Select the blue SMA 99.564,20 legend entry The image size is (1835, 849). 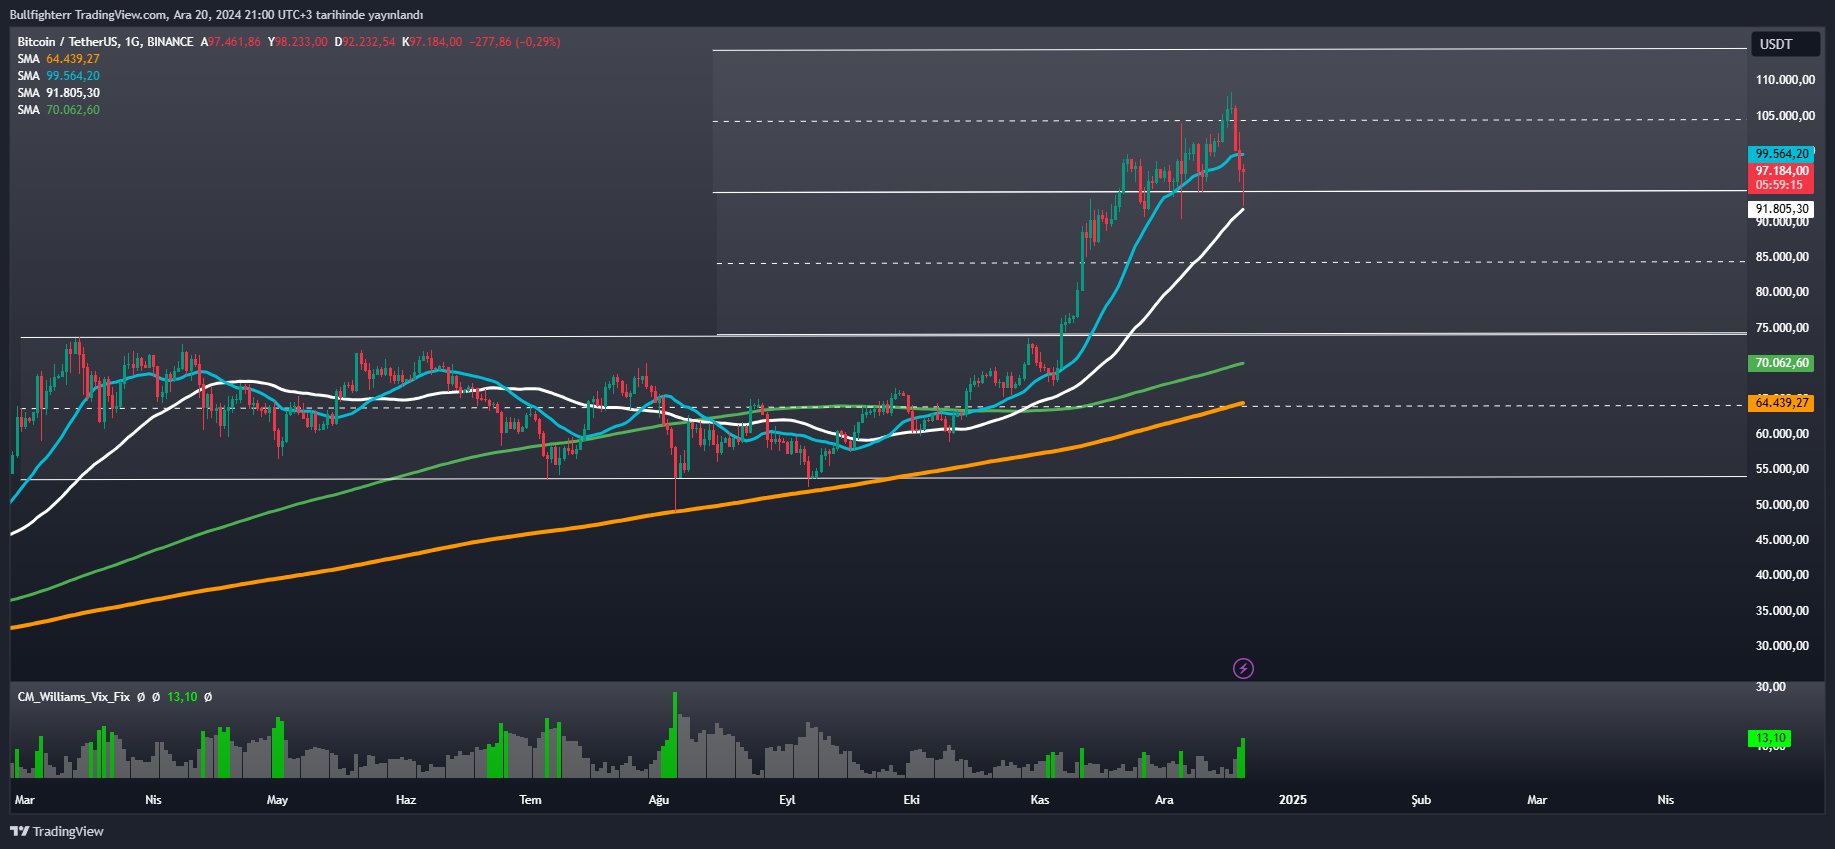(59, 76)
